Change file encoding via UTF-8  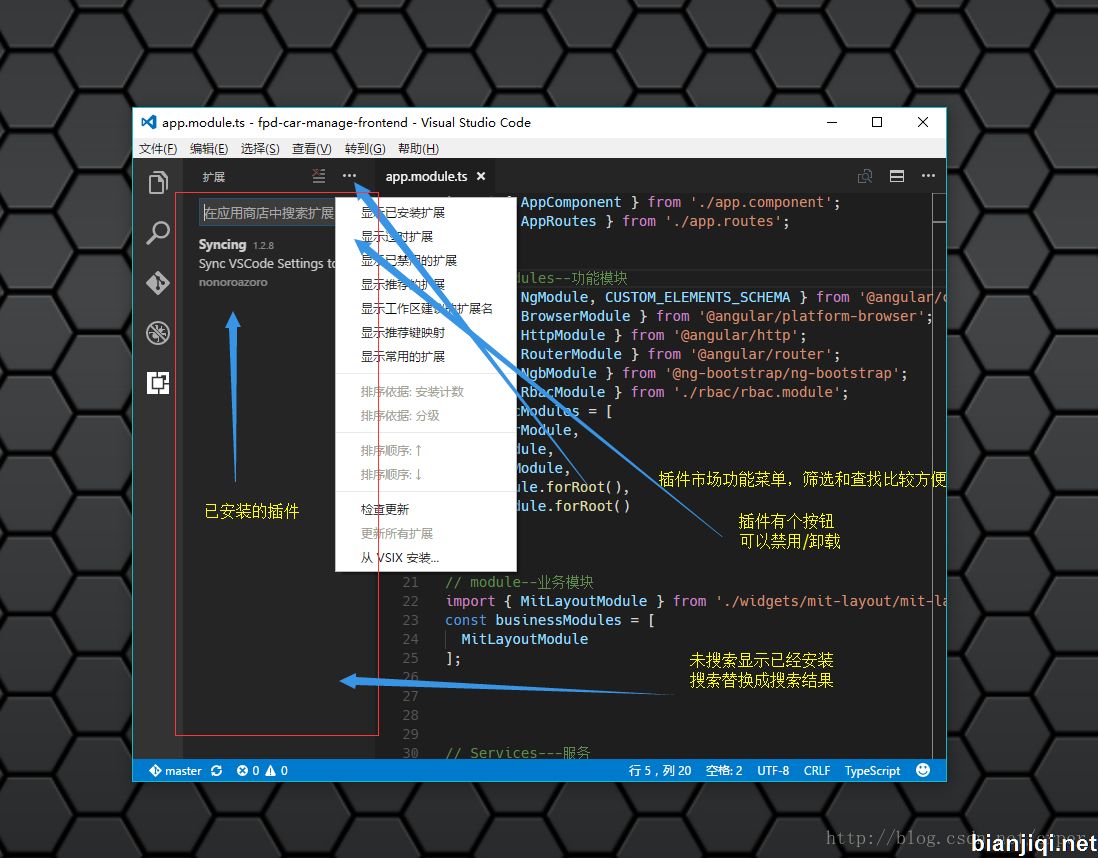[x=773, y=770]
